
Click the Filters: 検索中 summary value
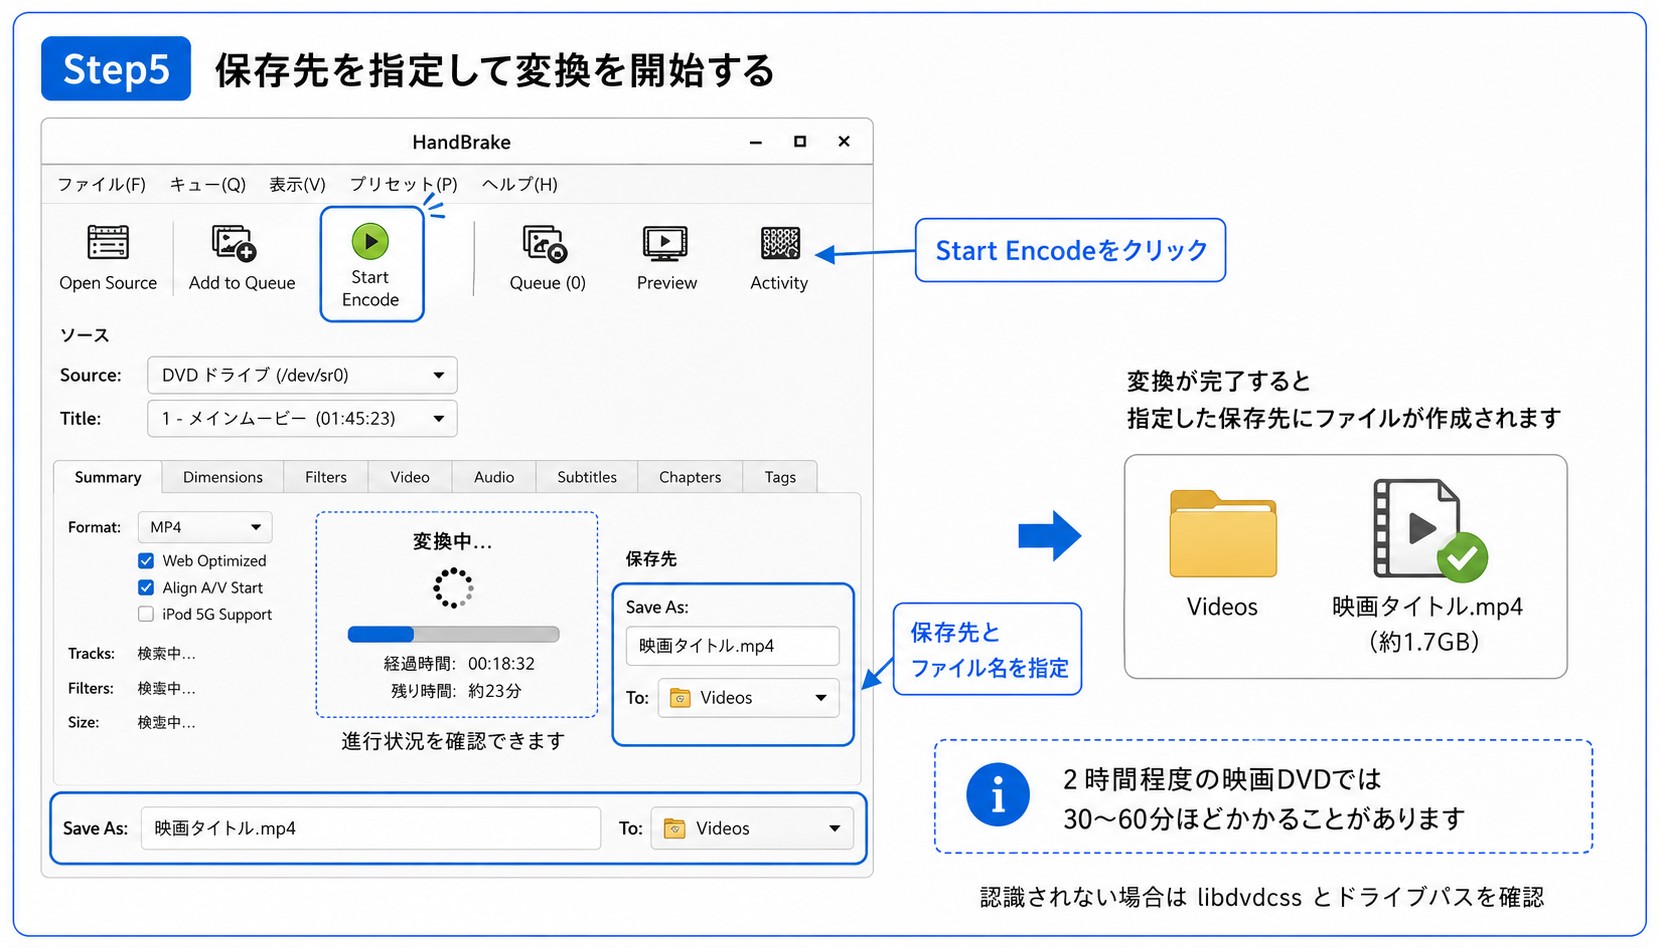(167, 688)
